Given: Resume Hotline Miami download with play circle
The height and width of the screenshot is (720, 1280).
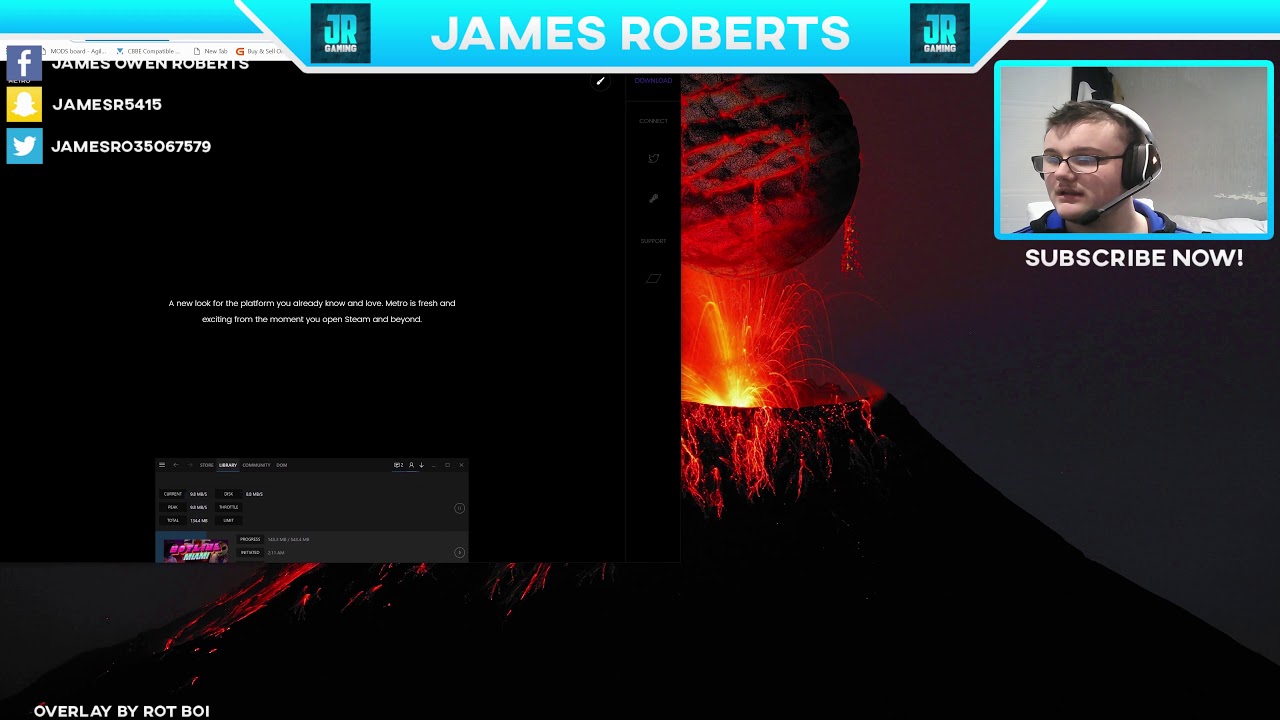Looking at the screenshot, I should 459,552.
